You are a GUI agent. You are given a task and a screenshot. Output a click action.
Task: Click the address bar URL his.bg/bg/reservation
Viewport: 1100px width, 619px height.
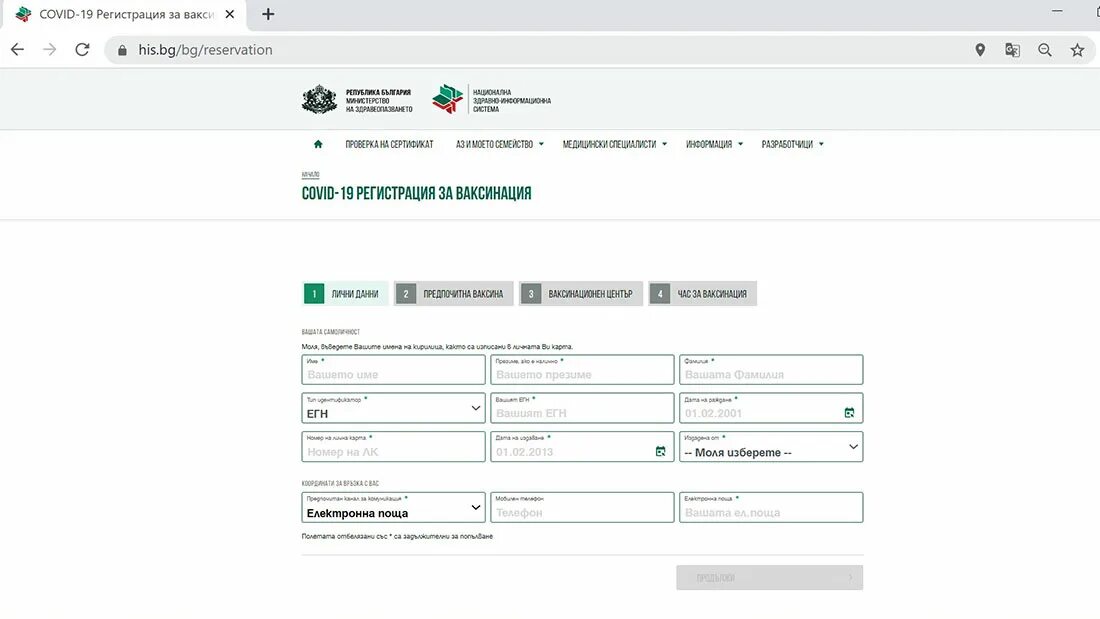tap(206, 50)
